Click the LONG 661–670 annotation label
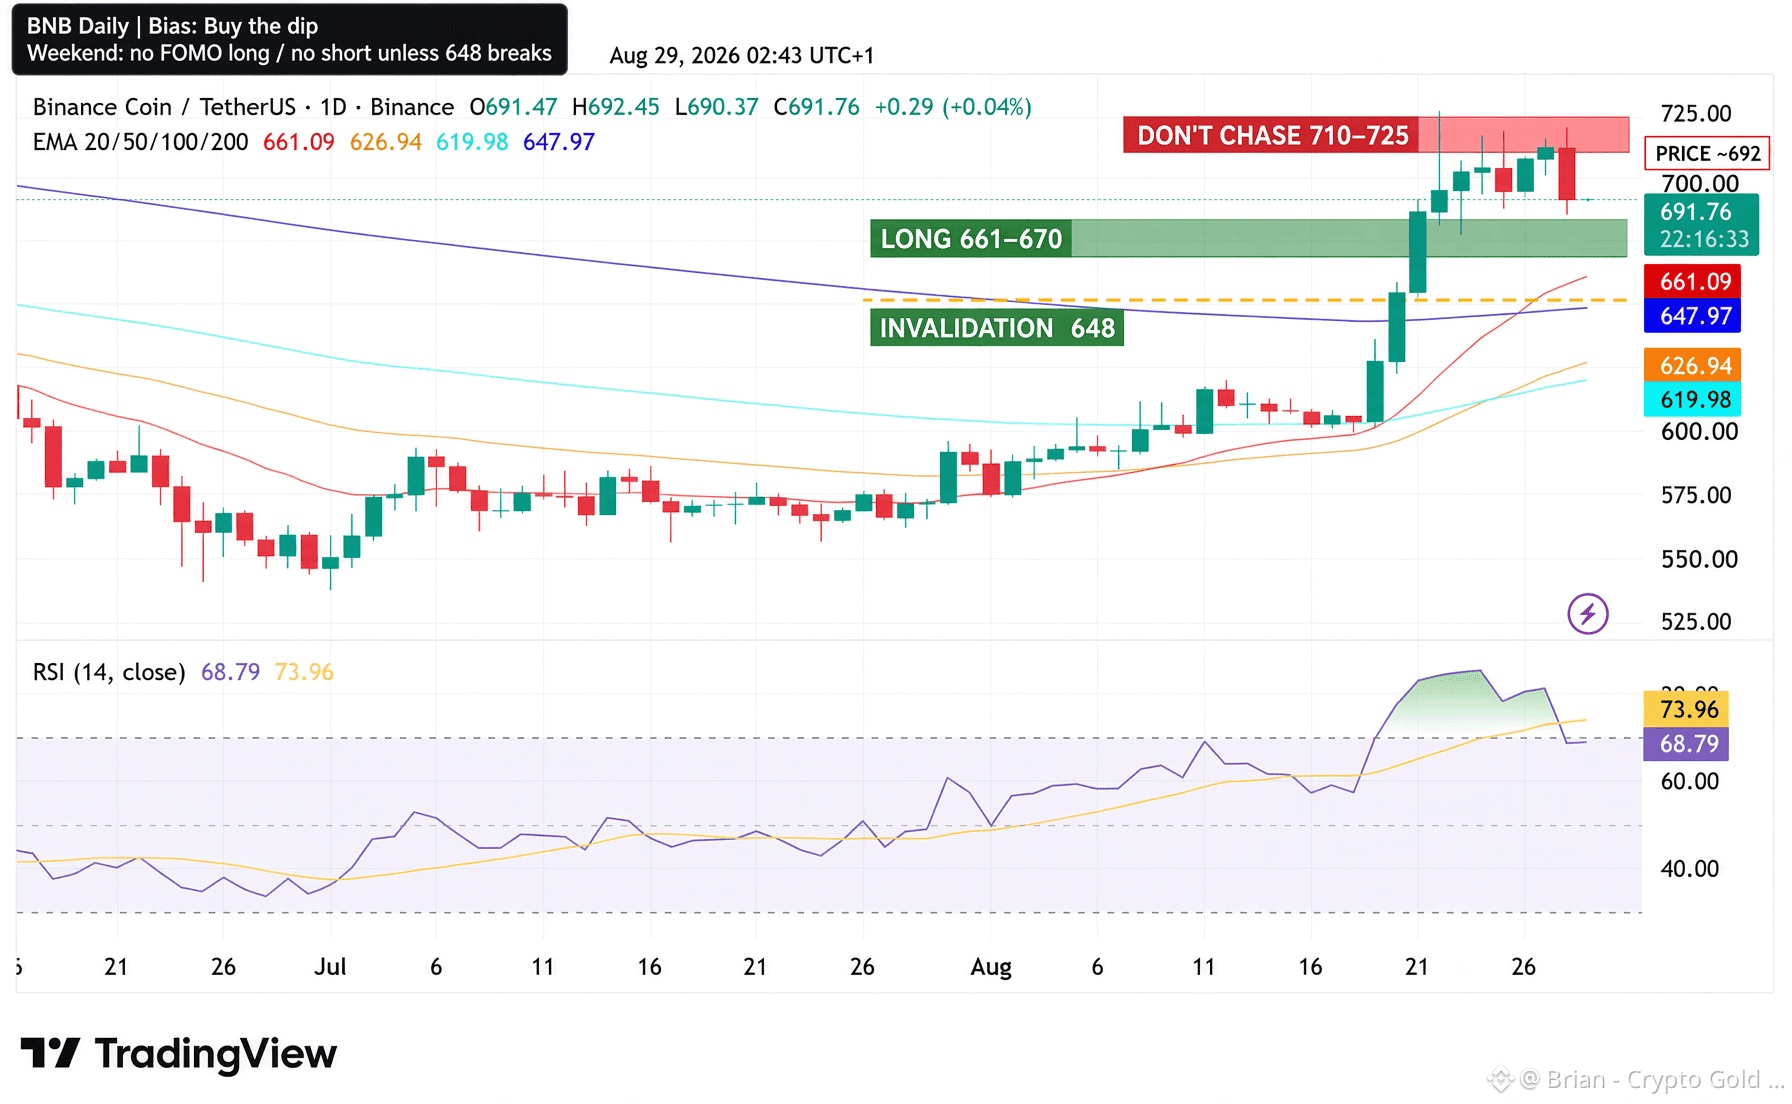The image size is (1792, 1104). click(971, 239)
